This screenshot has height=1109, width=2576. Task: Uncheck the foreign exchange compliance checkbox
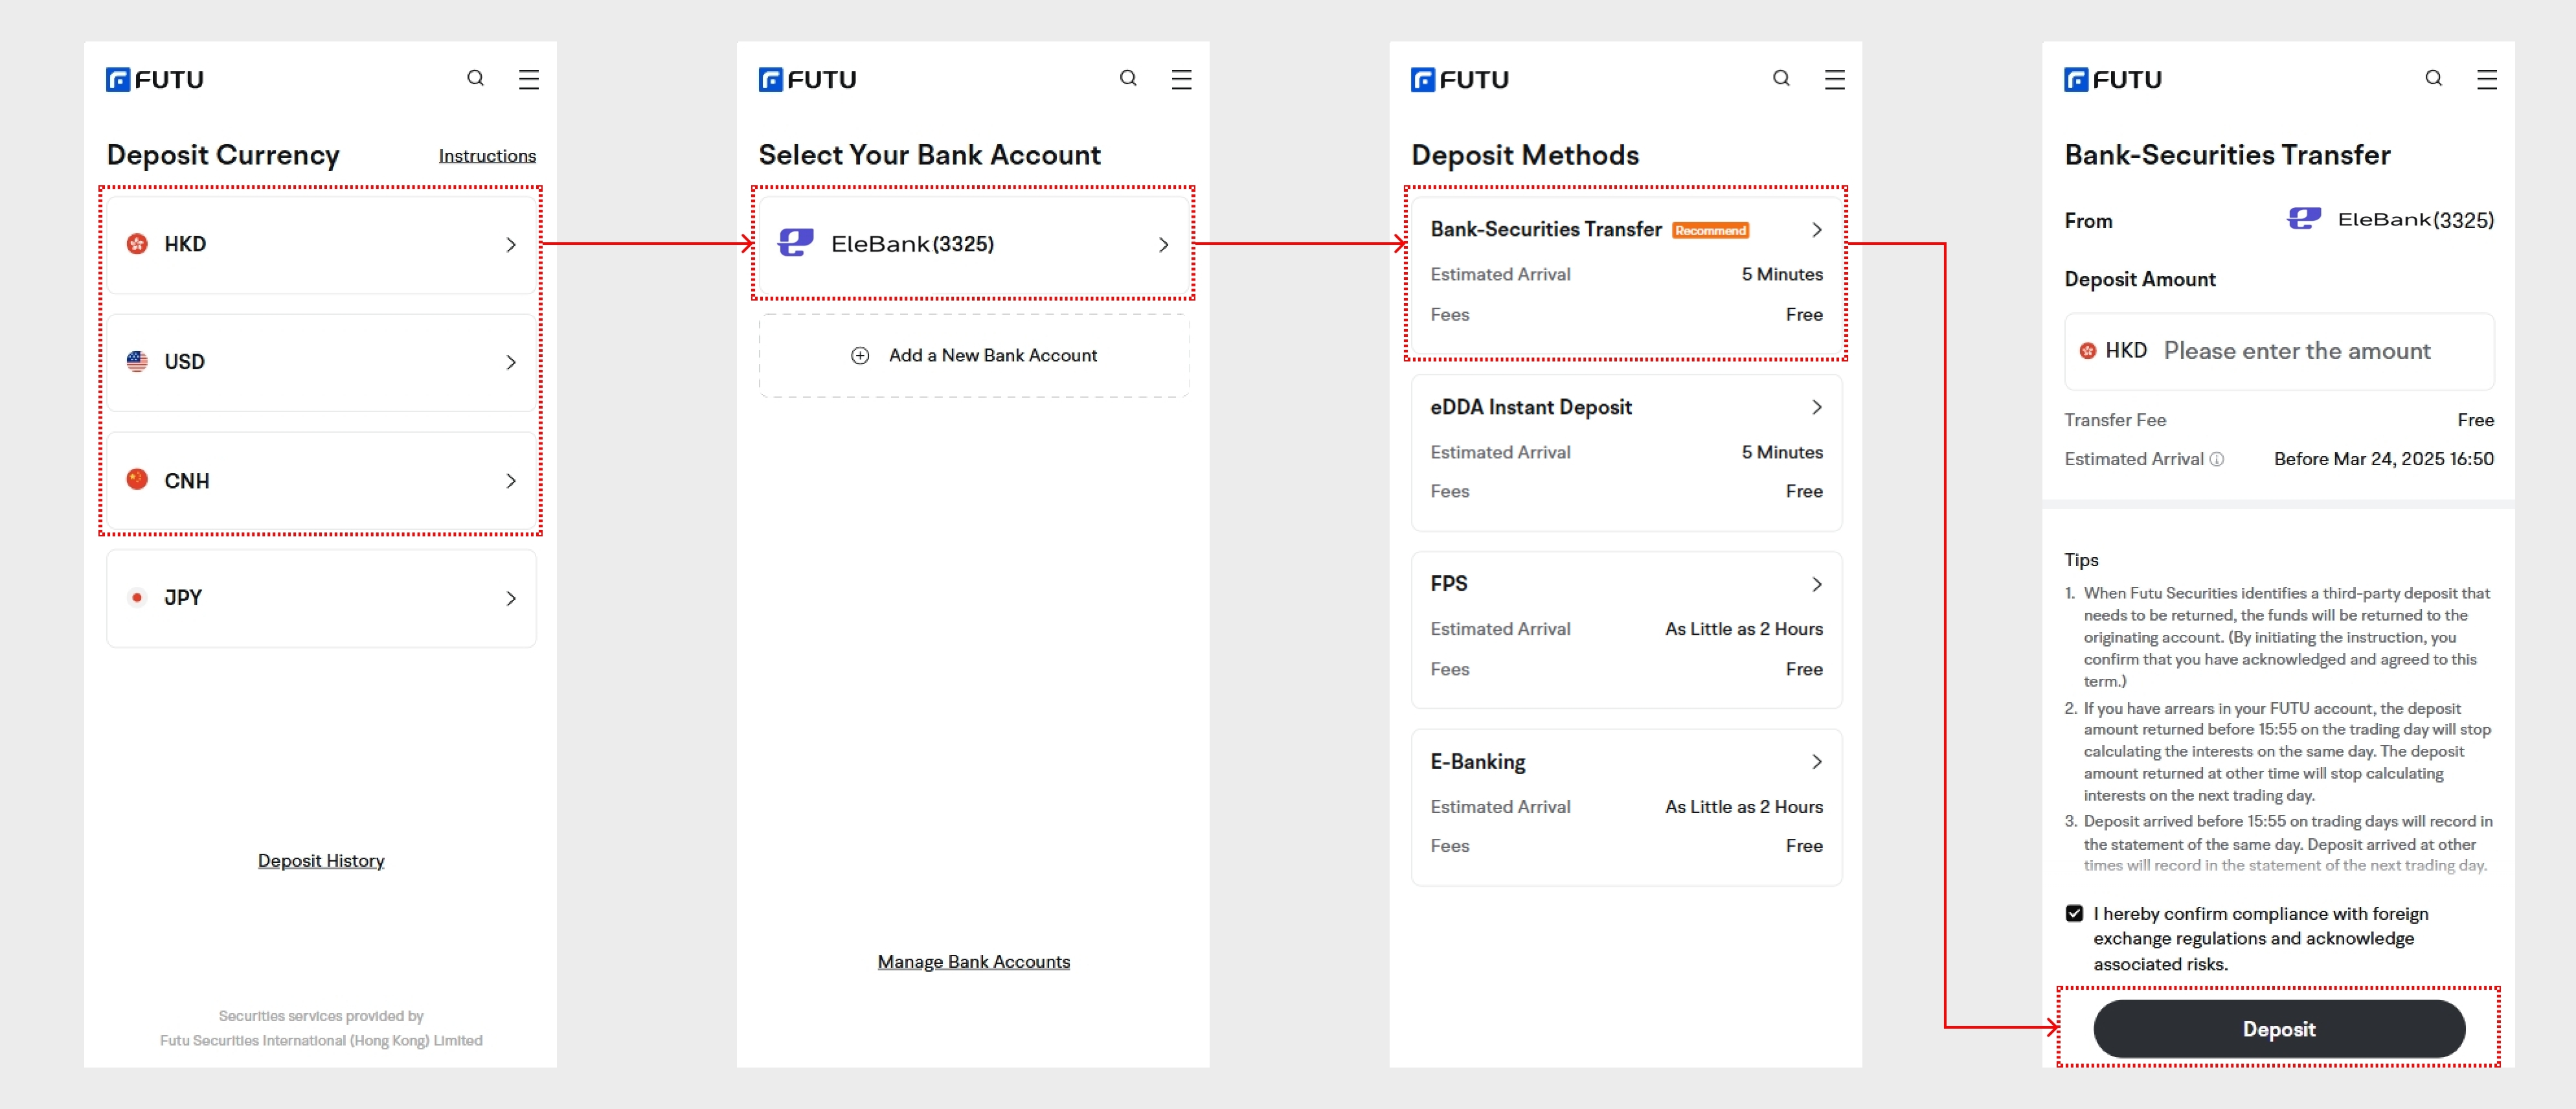click(x=2074, y=913)
